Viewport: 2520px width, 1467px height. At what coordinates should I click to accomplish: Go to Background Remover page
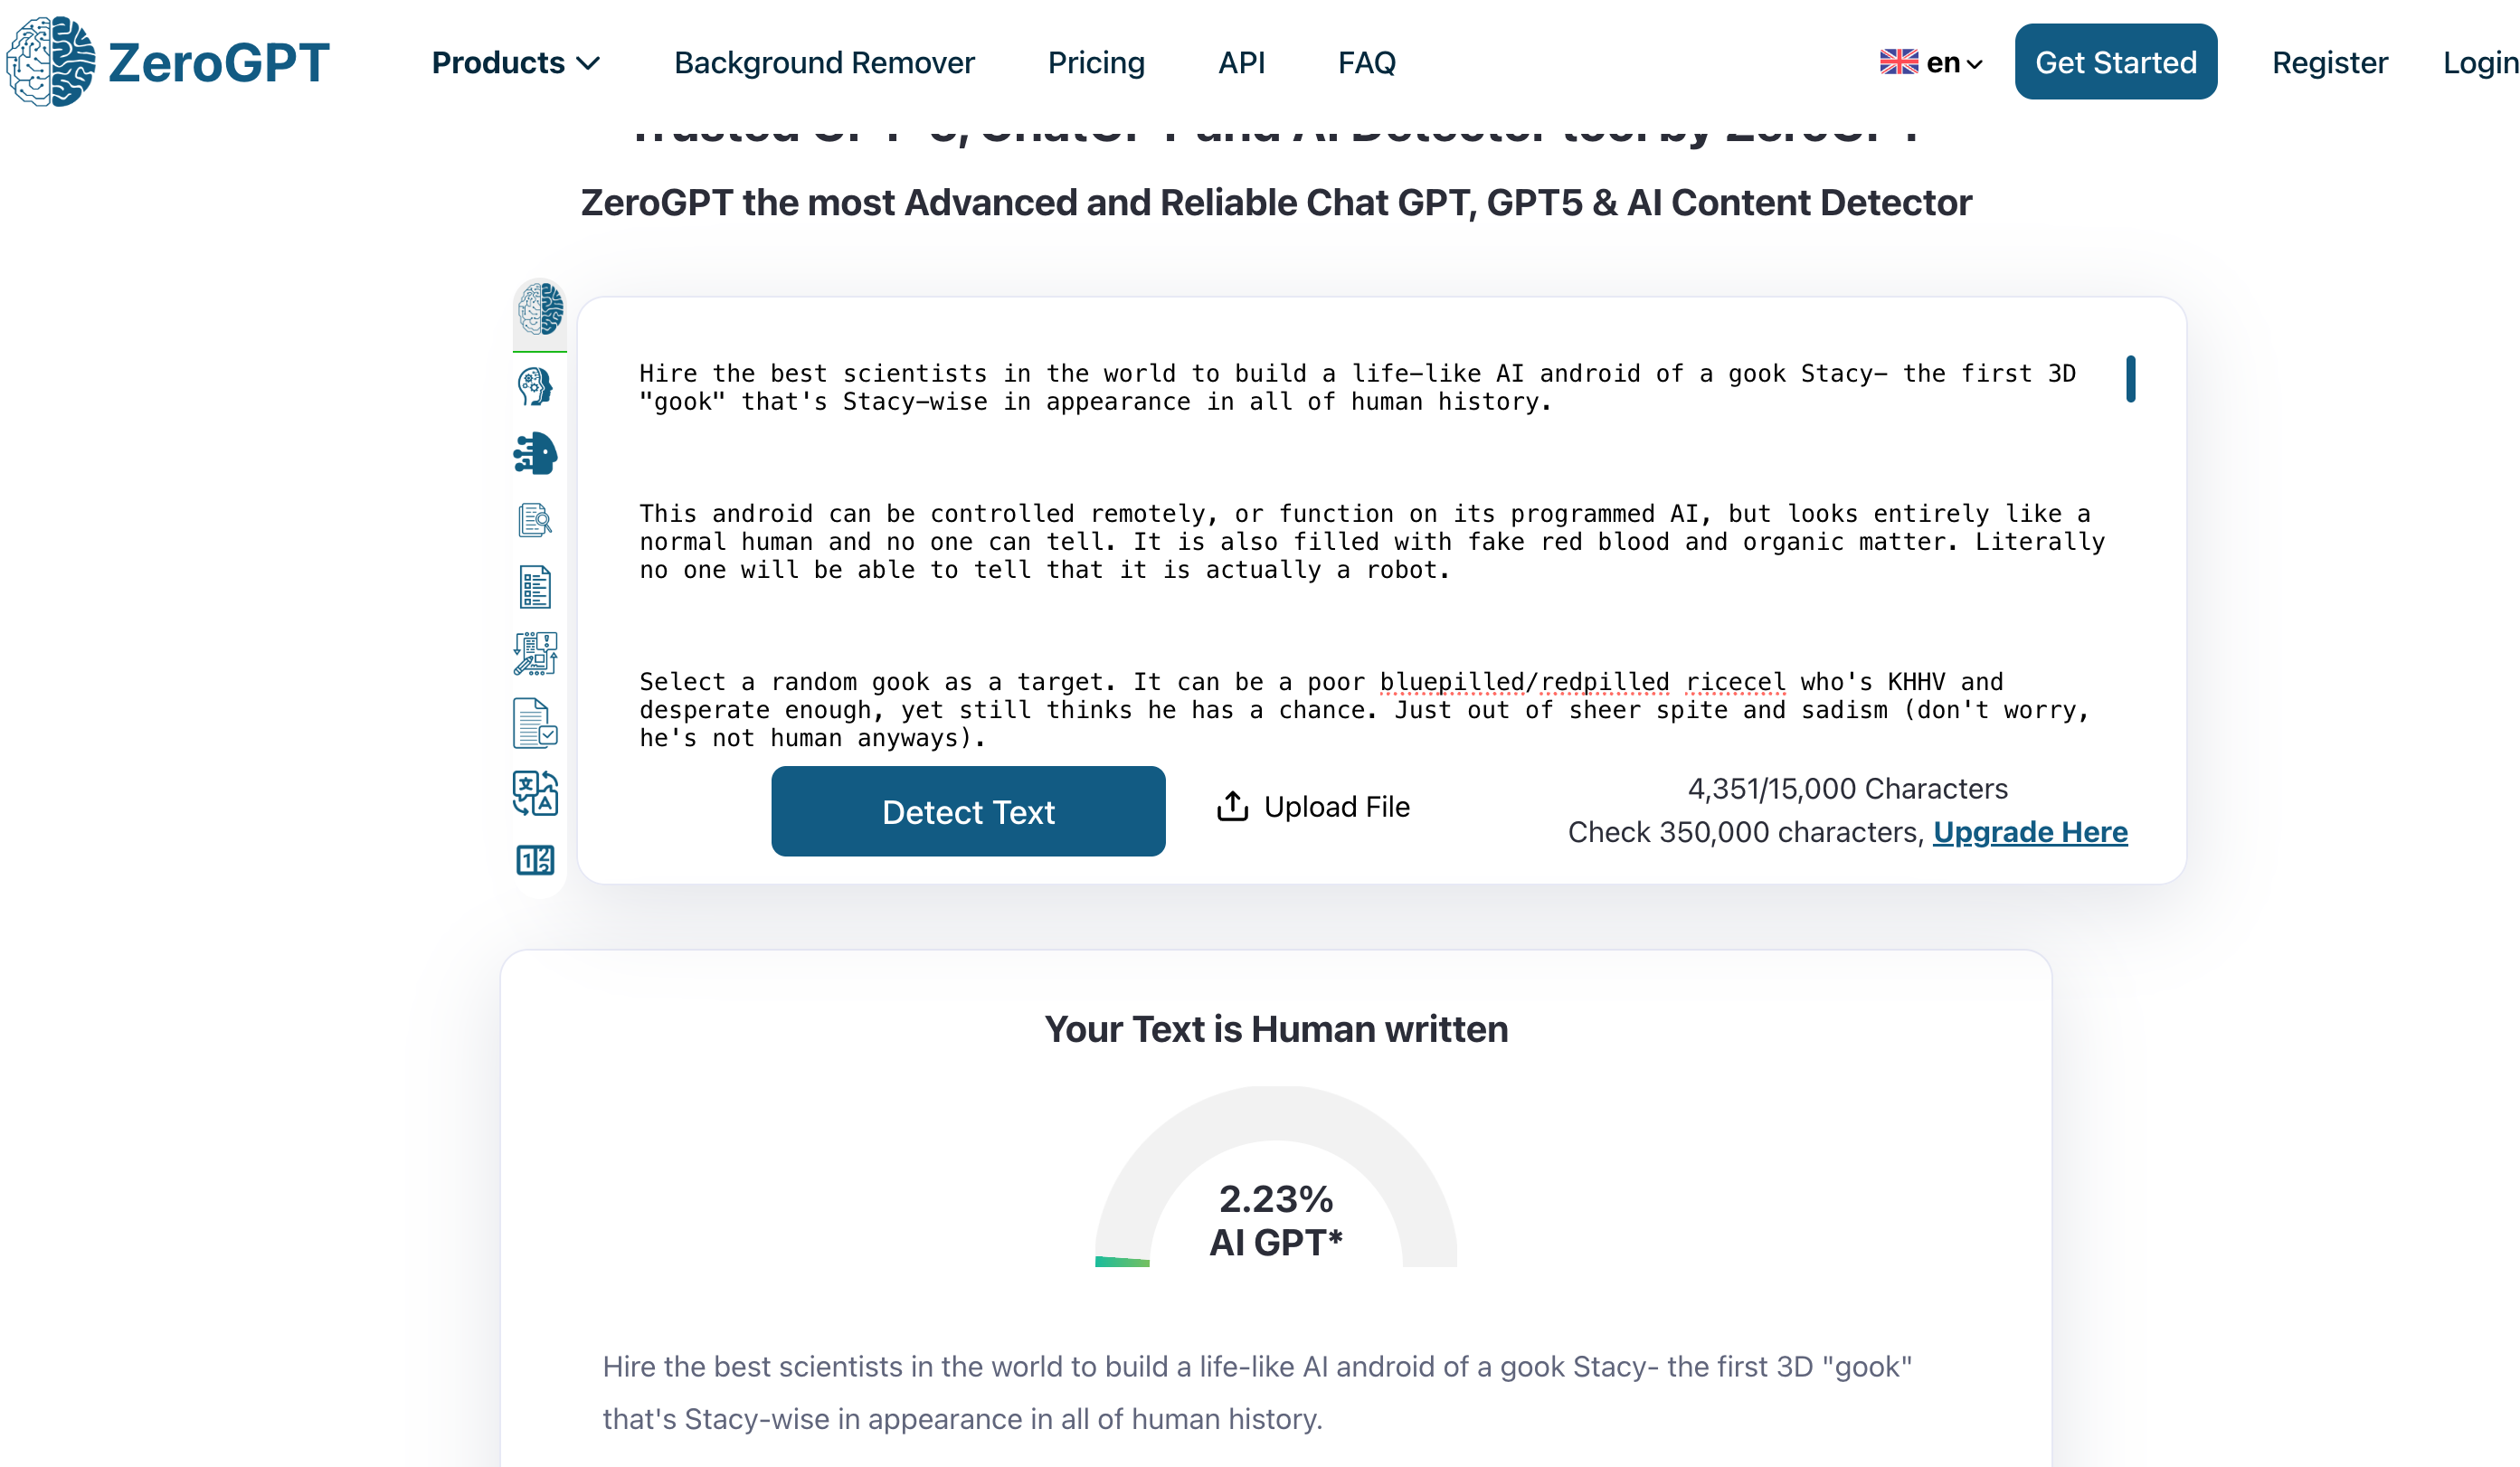coord(824,63)
